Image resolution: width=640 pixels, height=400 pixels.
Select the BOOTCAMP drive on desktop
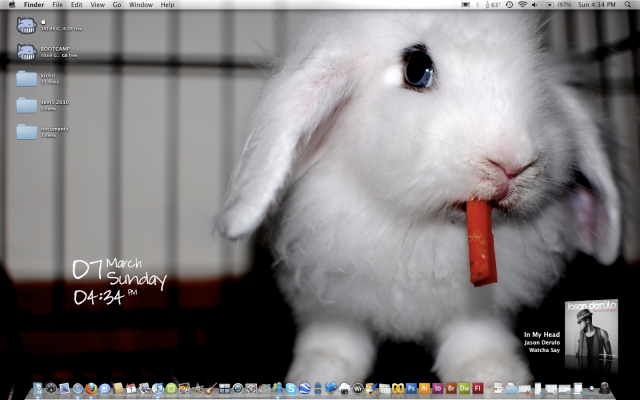click(x=27, y=50)
